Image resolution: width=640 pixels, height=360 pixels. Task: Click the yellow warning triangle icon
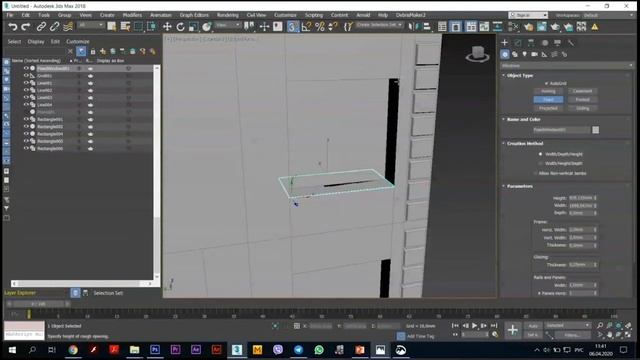(595, 27)
